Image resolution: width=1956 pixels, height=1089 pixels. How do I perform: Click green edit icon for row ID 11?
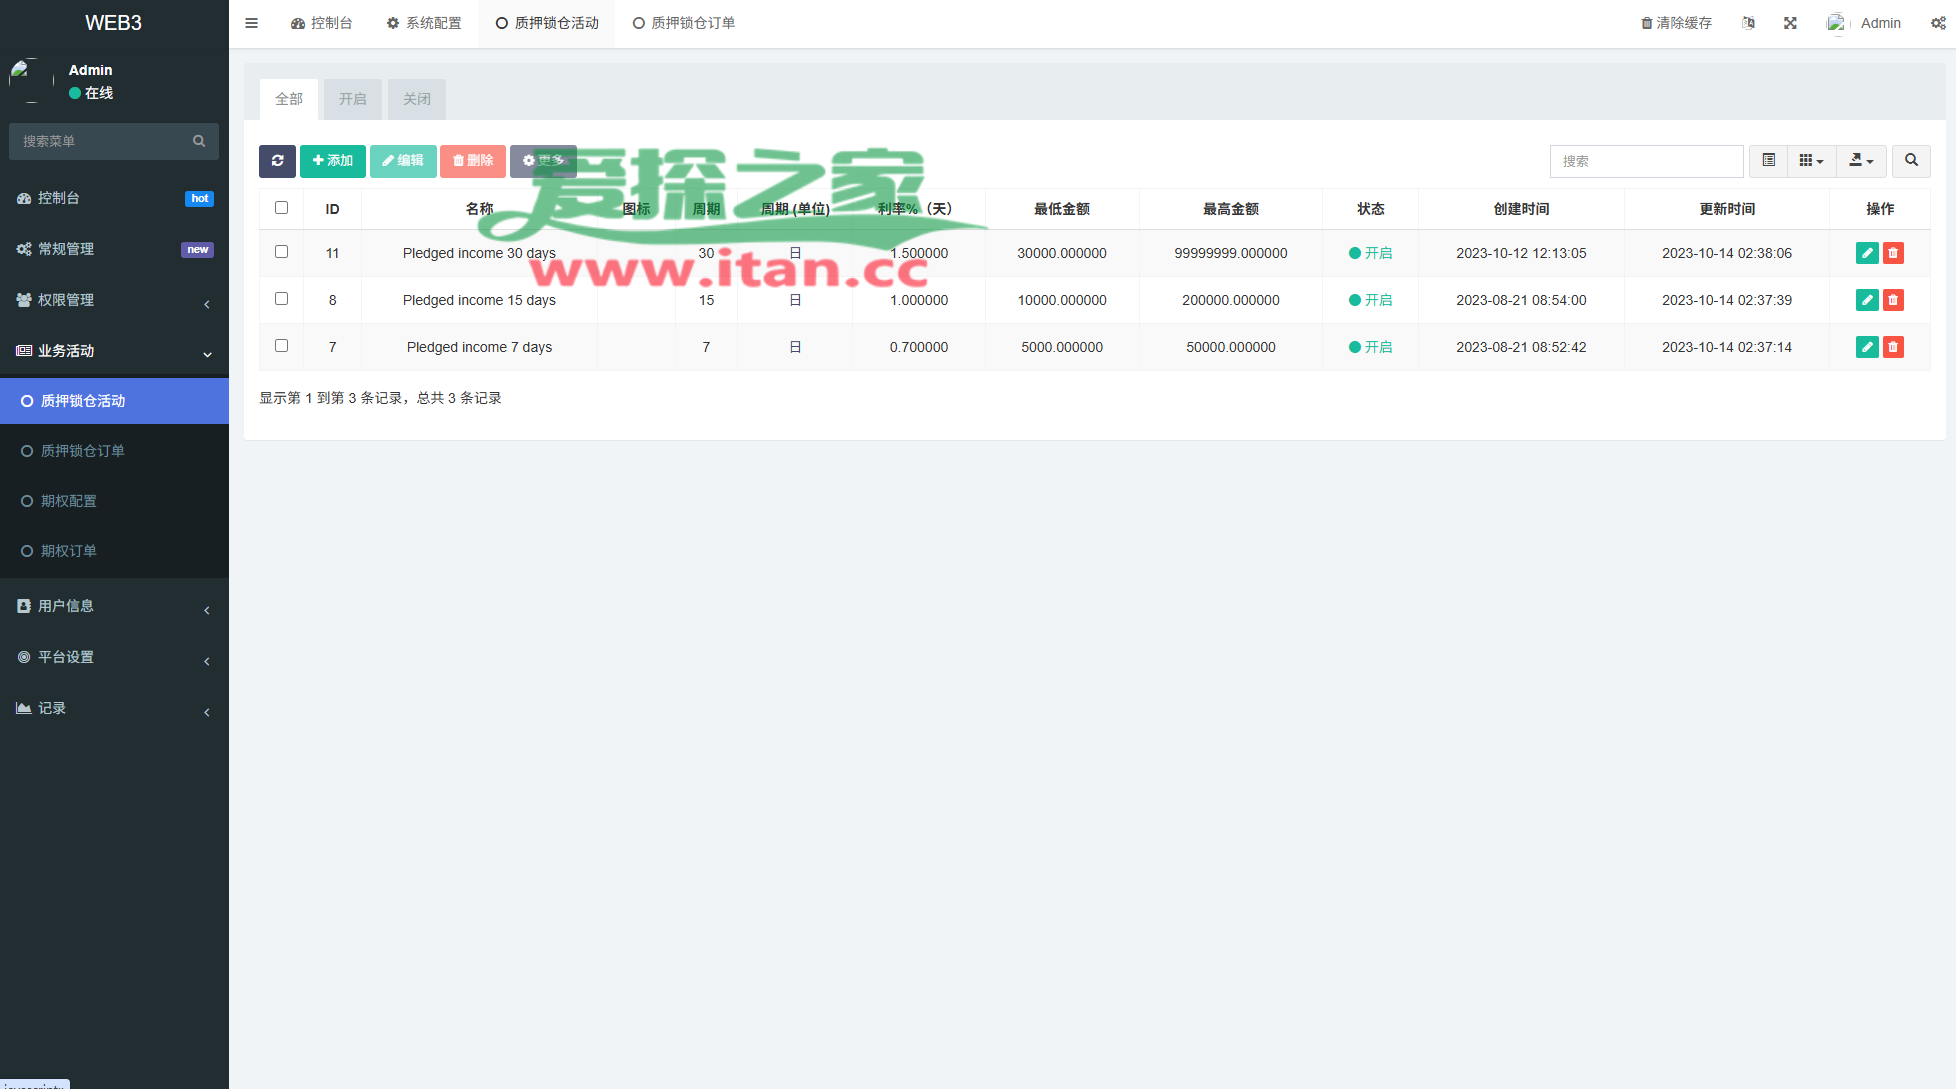click(1866, 253)
